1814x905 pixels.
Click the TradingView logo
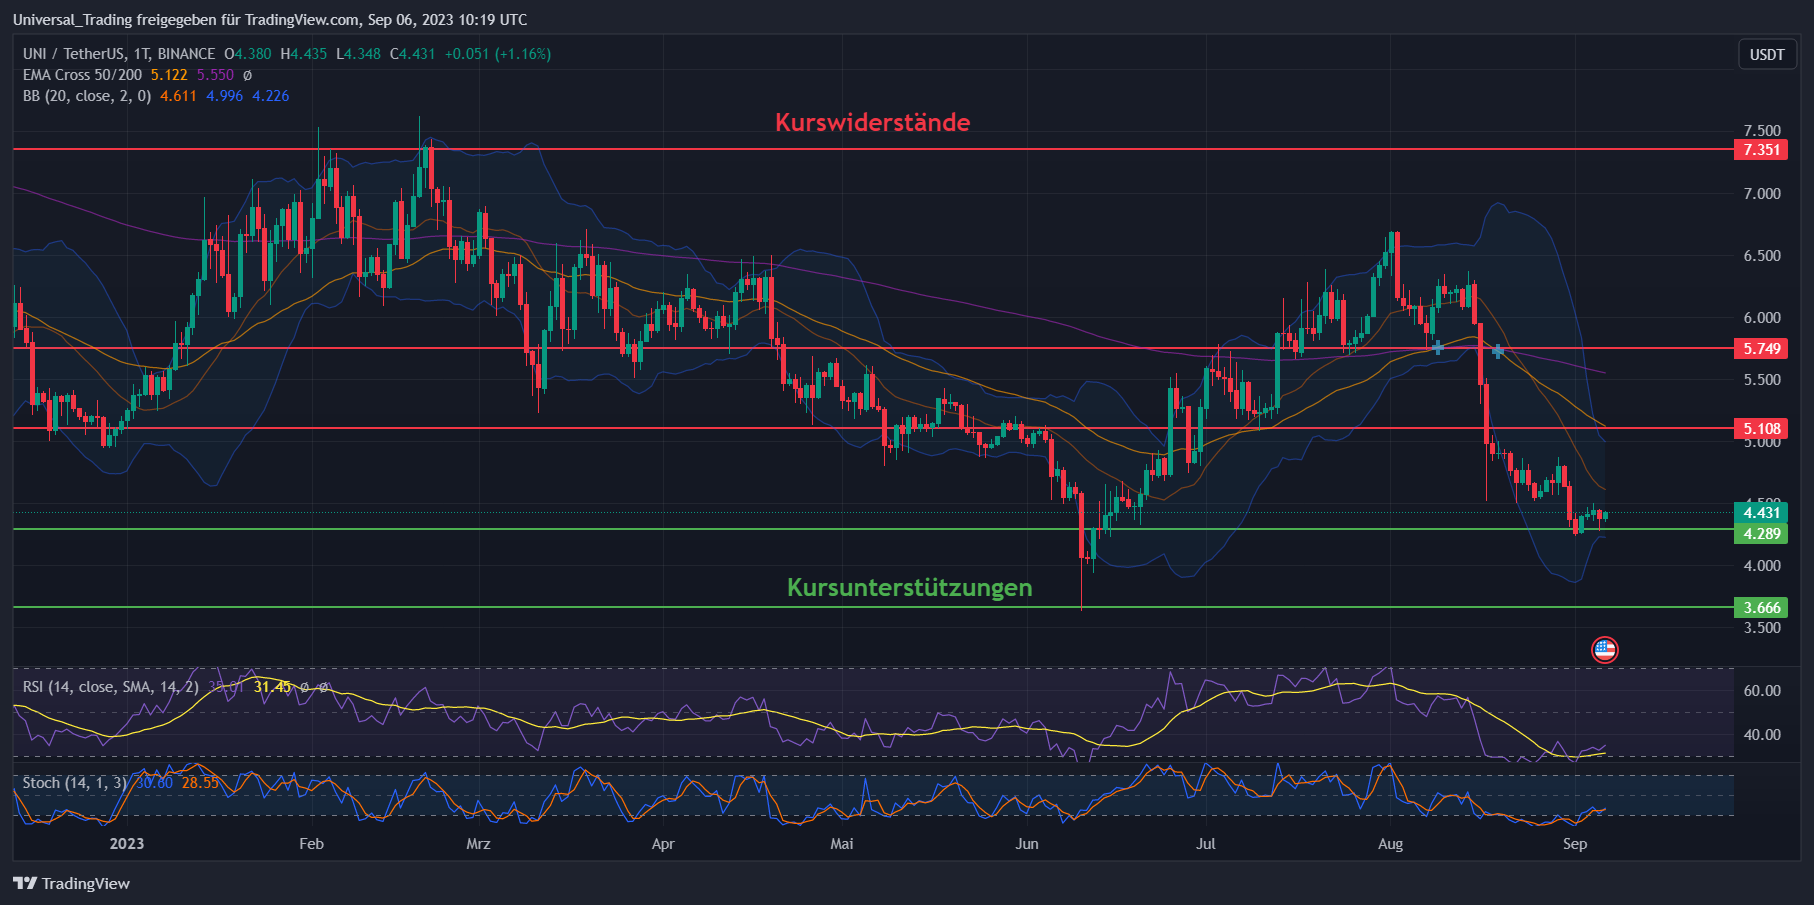(x=71, y=883)
